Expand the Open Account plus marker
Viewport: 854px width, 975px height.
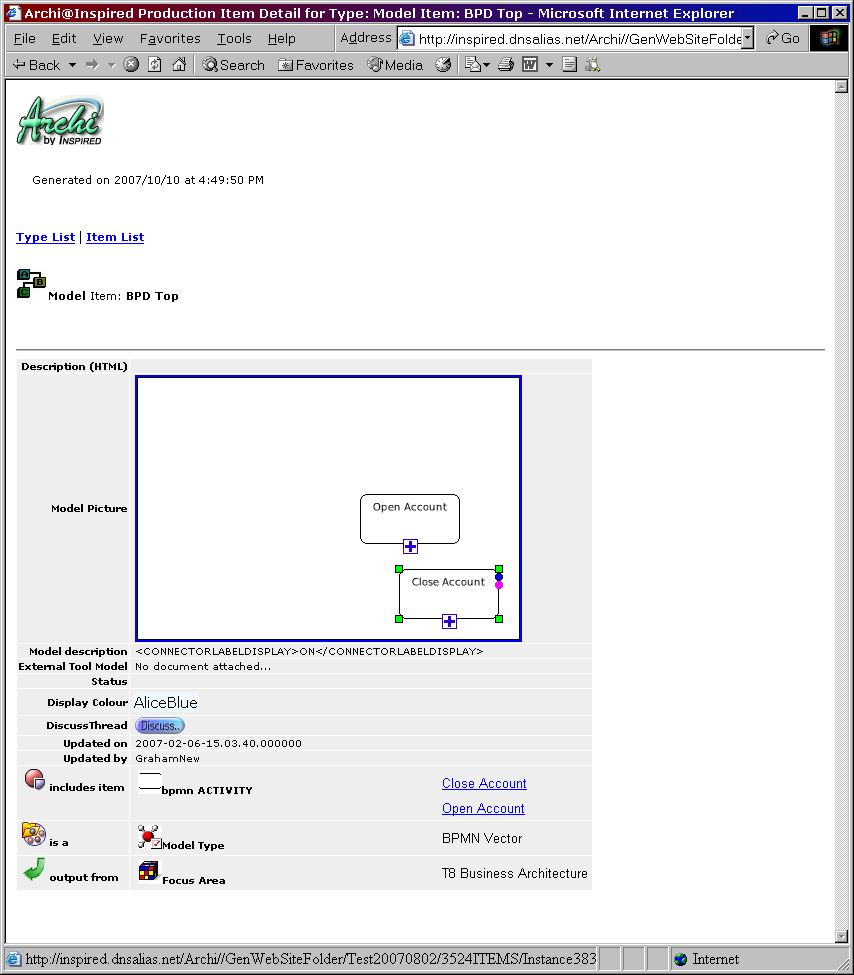[410, 546]
